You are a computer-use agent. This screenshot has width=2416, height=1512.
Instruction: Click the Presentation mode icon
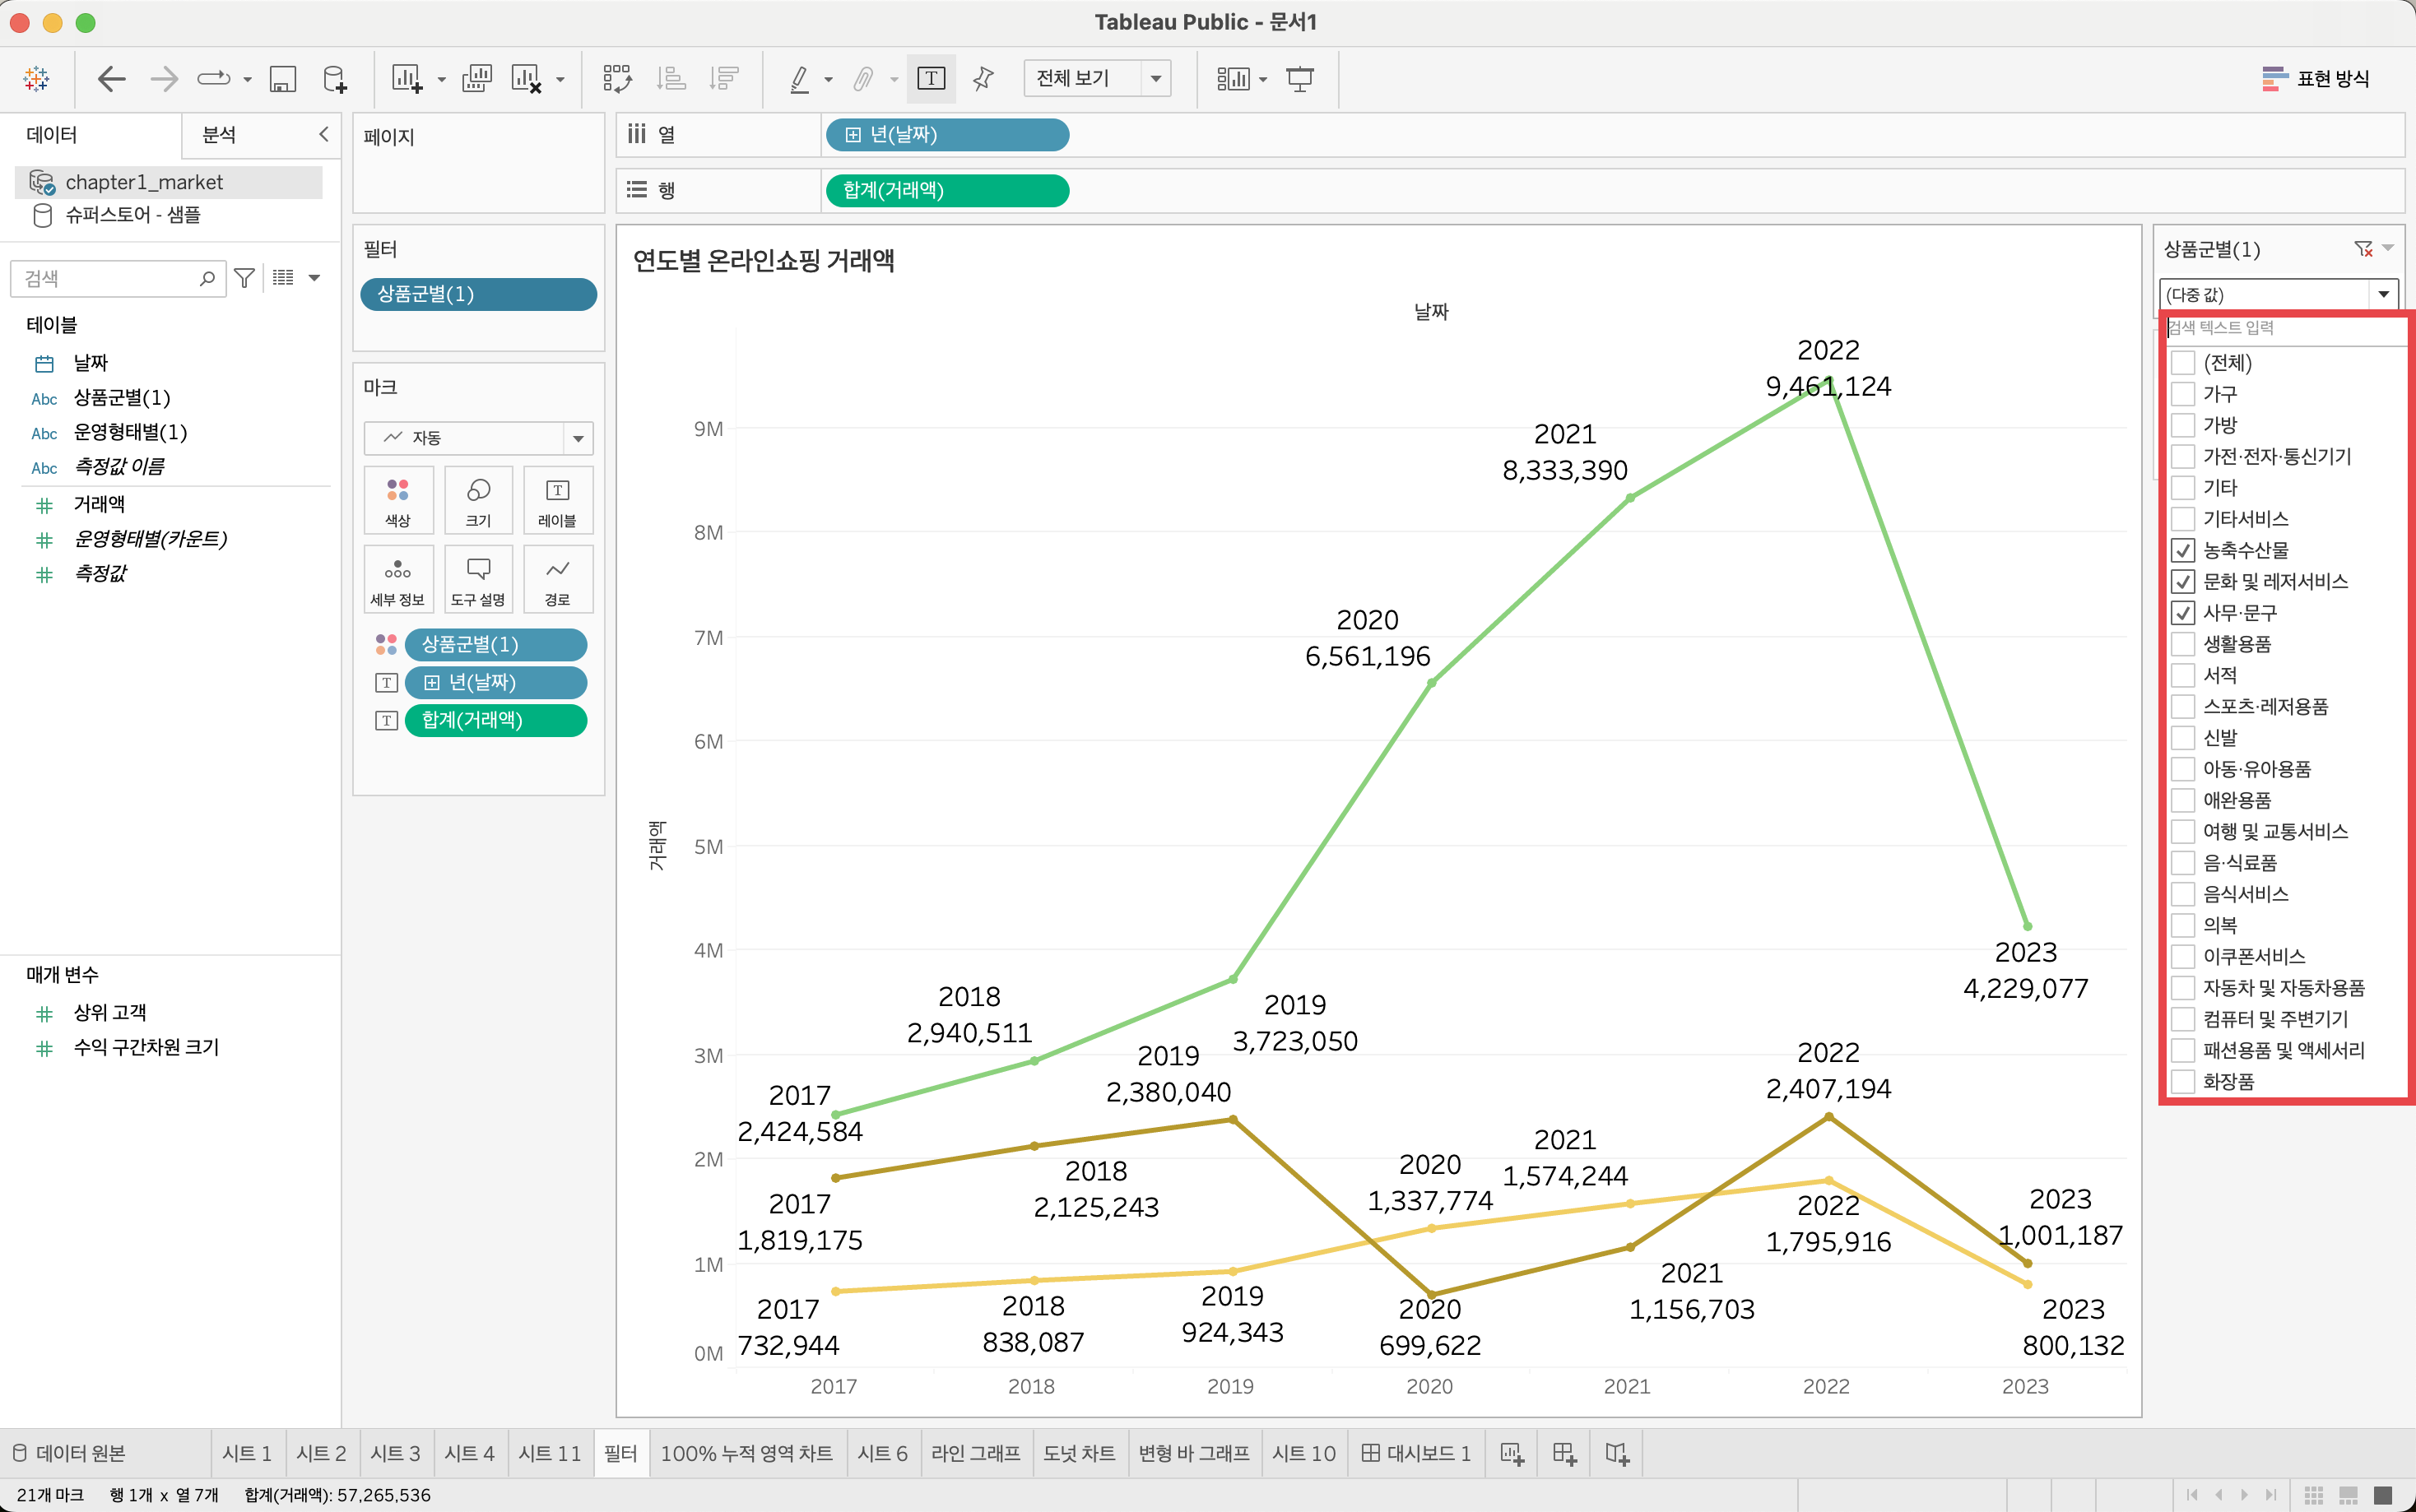click(x=1299, y=79)
